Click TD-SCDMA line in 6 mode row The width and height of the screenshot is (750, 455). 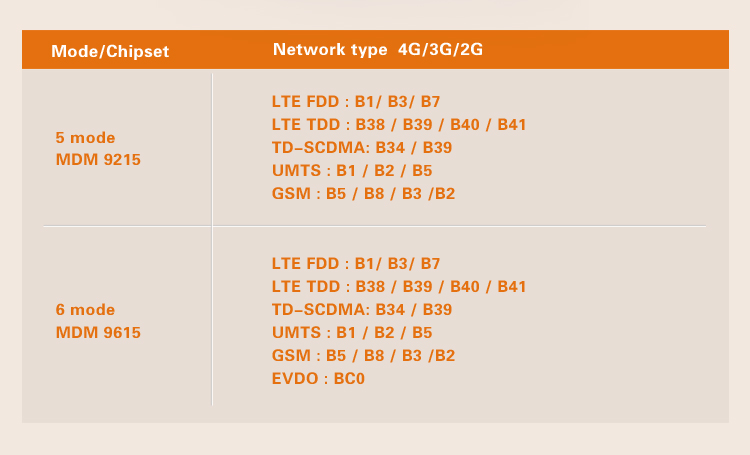pos(362,309)
